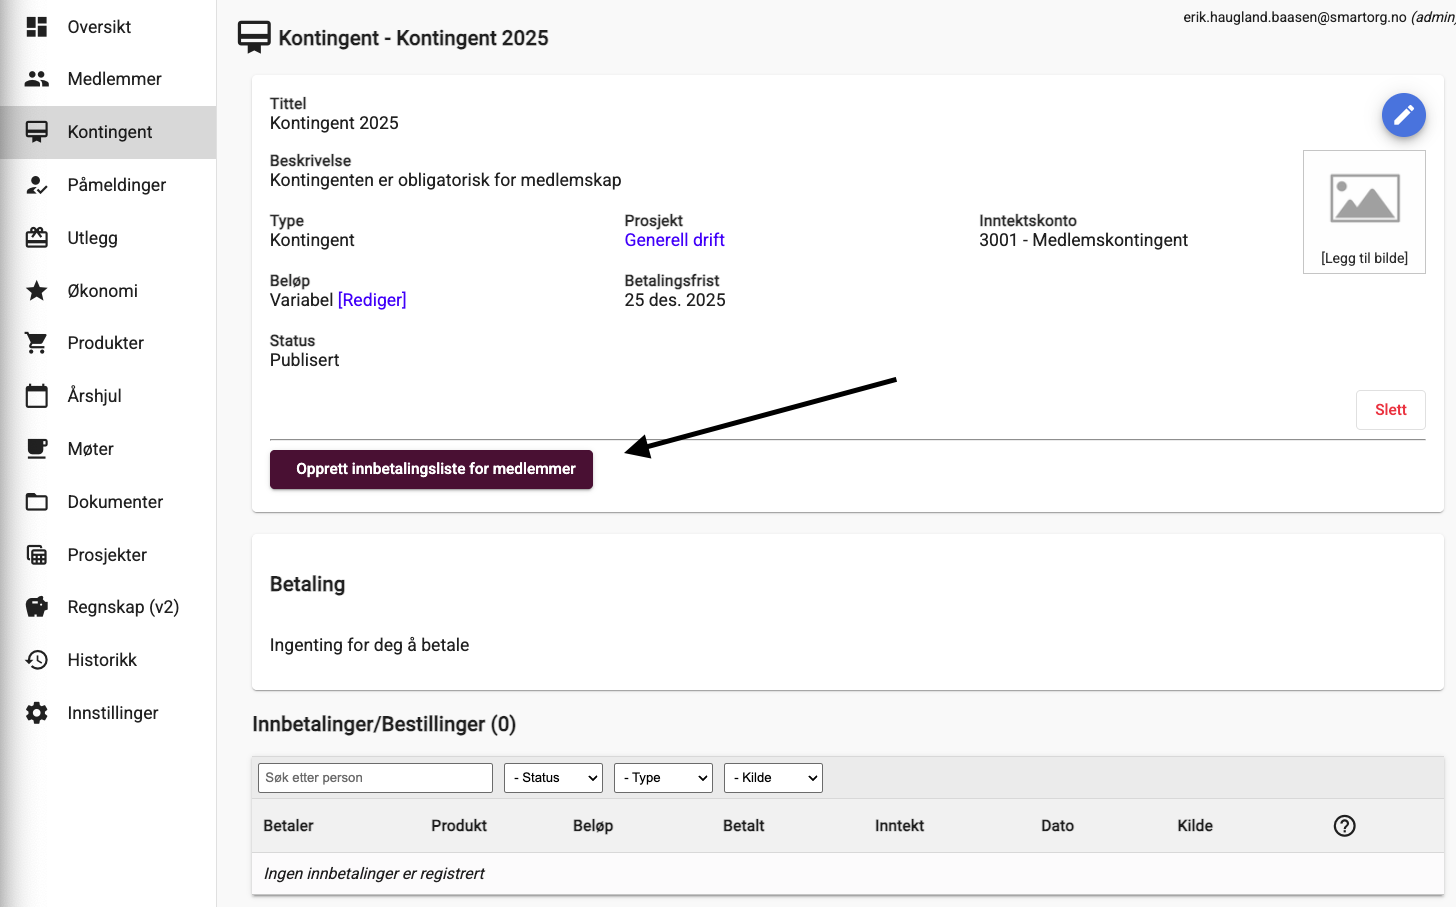Screen dimensions: 1456x907
Task: Expand the Type filter dropdown
Action: coord(663,778)
